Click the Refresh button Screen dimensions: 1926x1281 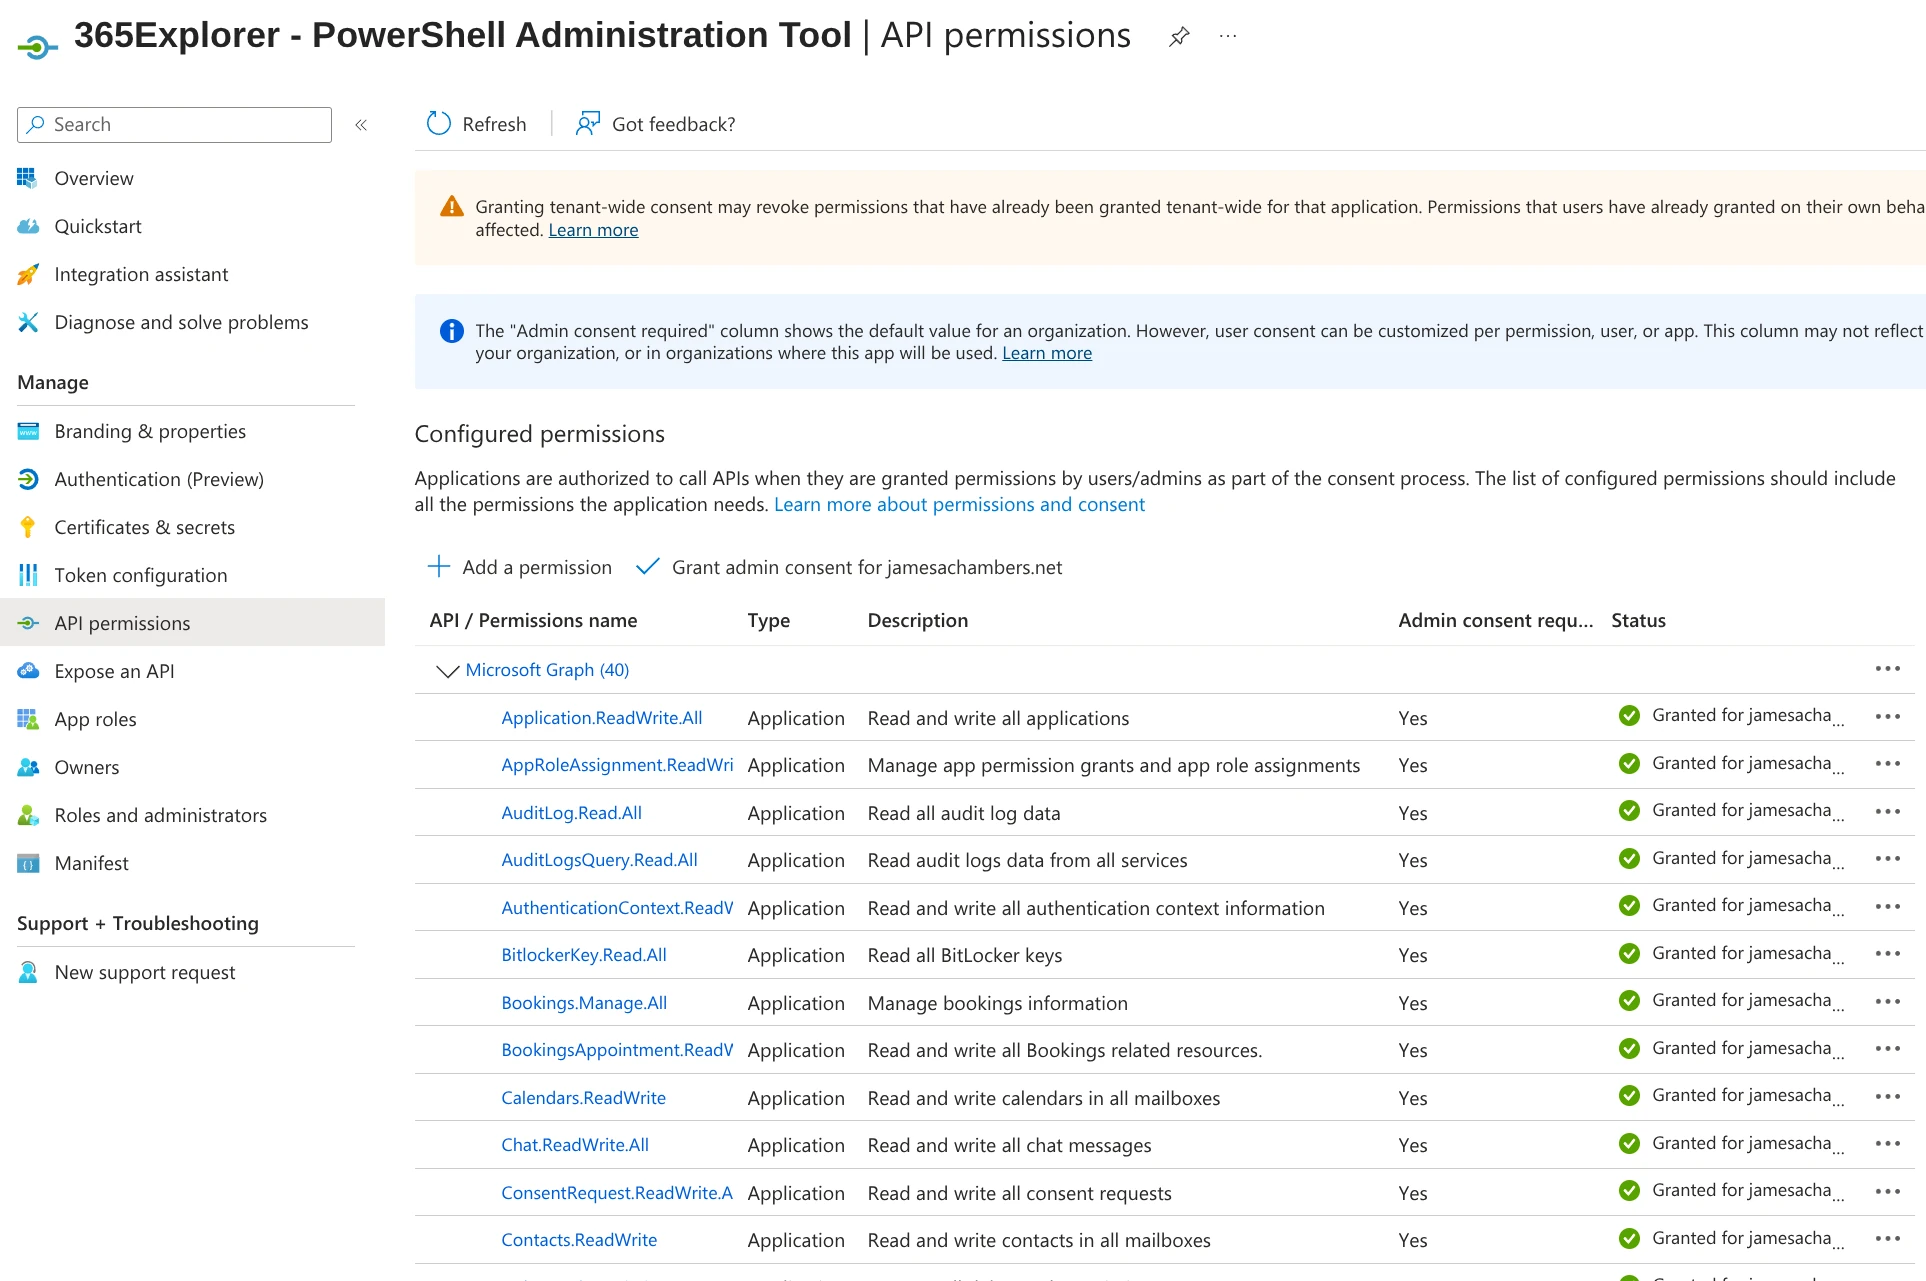[x=476, y=124]
